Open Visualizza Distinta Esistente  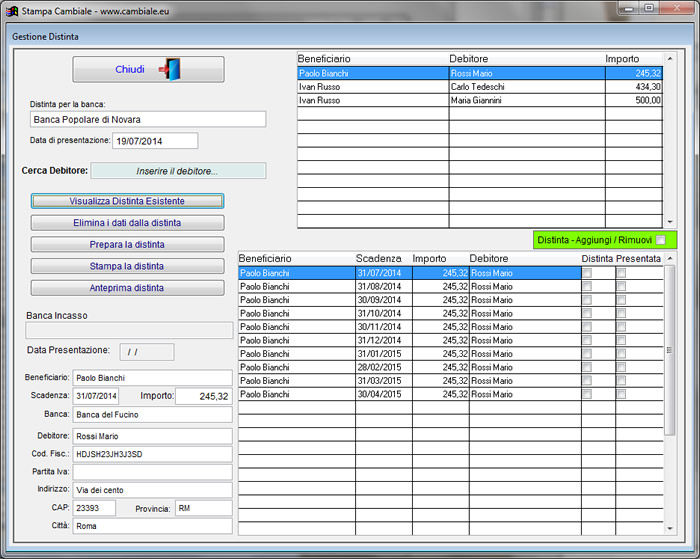tap(127, 201)
